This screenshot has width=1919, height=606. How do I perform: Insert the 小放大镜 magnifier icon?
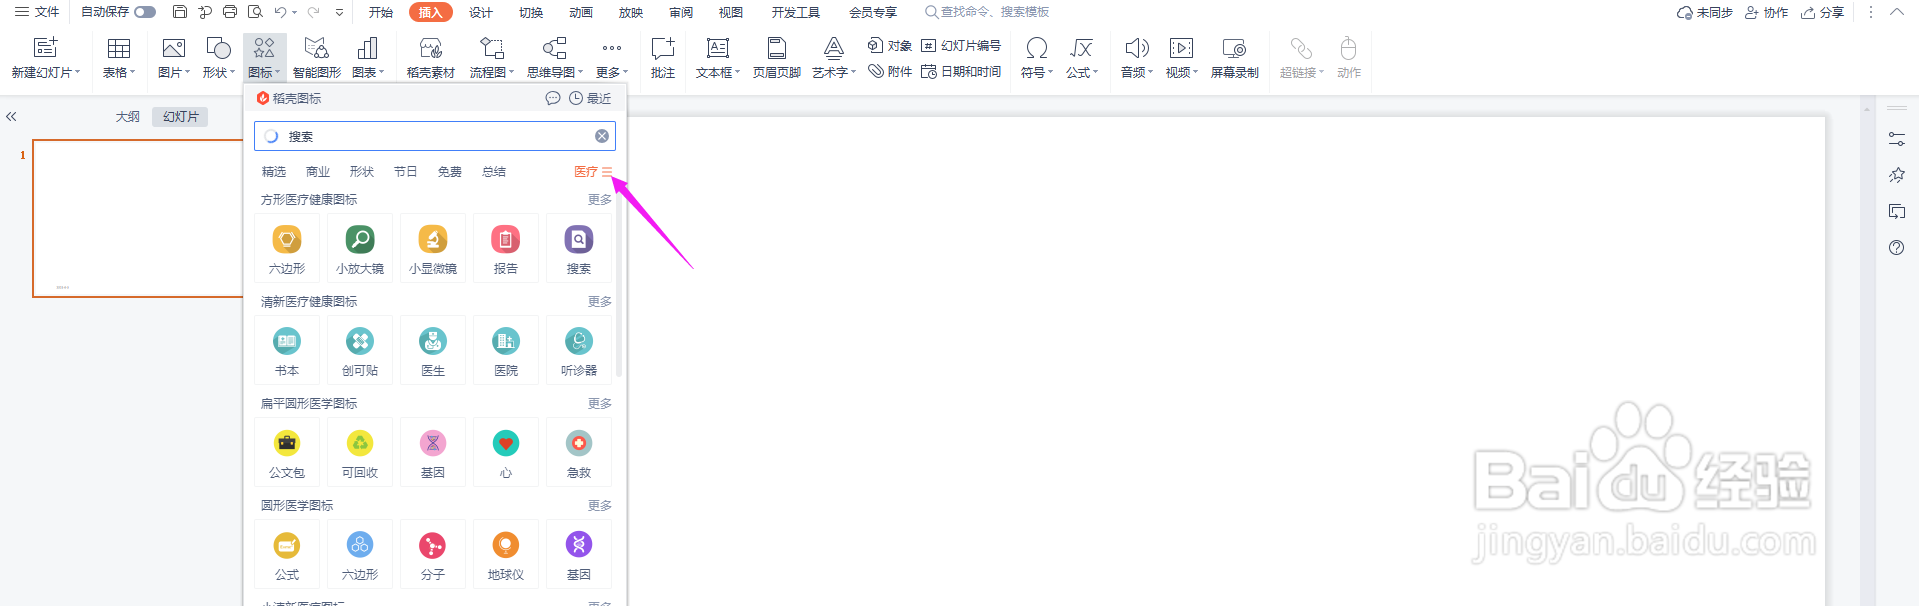(360, 248)
